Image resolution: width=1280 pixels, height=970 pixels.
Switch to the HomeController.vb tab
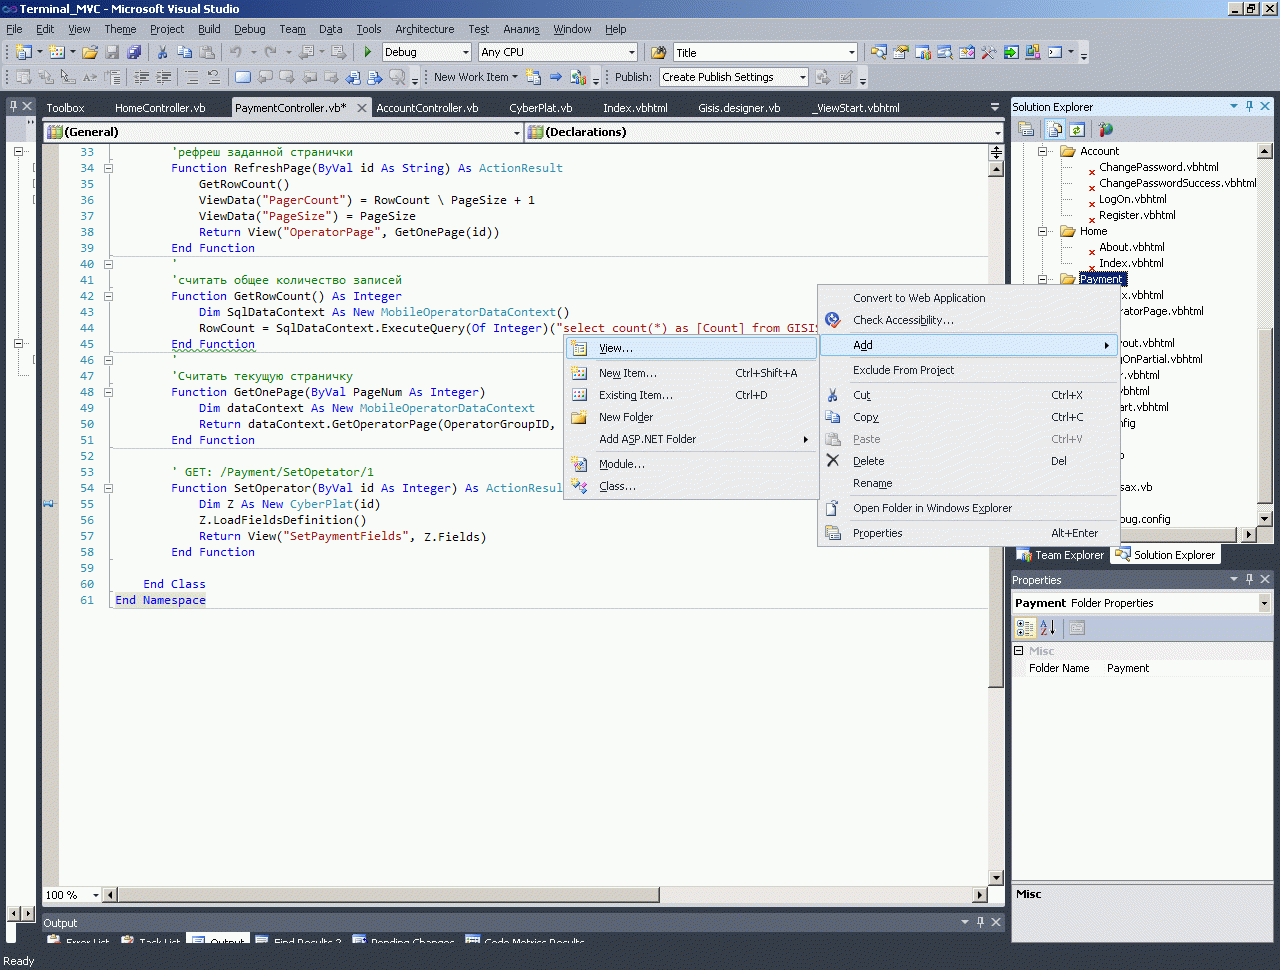(x=160, y=108)
